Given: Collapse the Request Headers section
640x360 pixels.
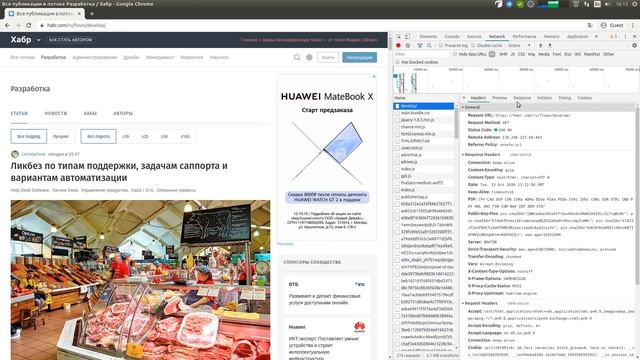Looking at the screenshot, I should pos(463,303).
